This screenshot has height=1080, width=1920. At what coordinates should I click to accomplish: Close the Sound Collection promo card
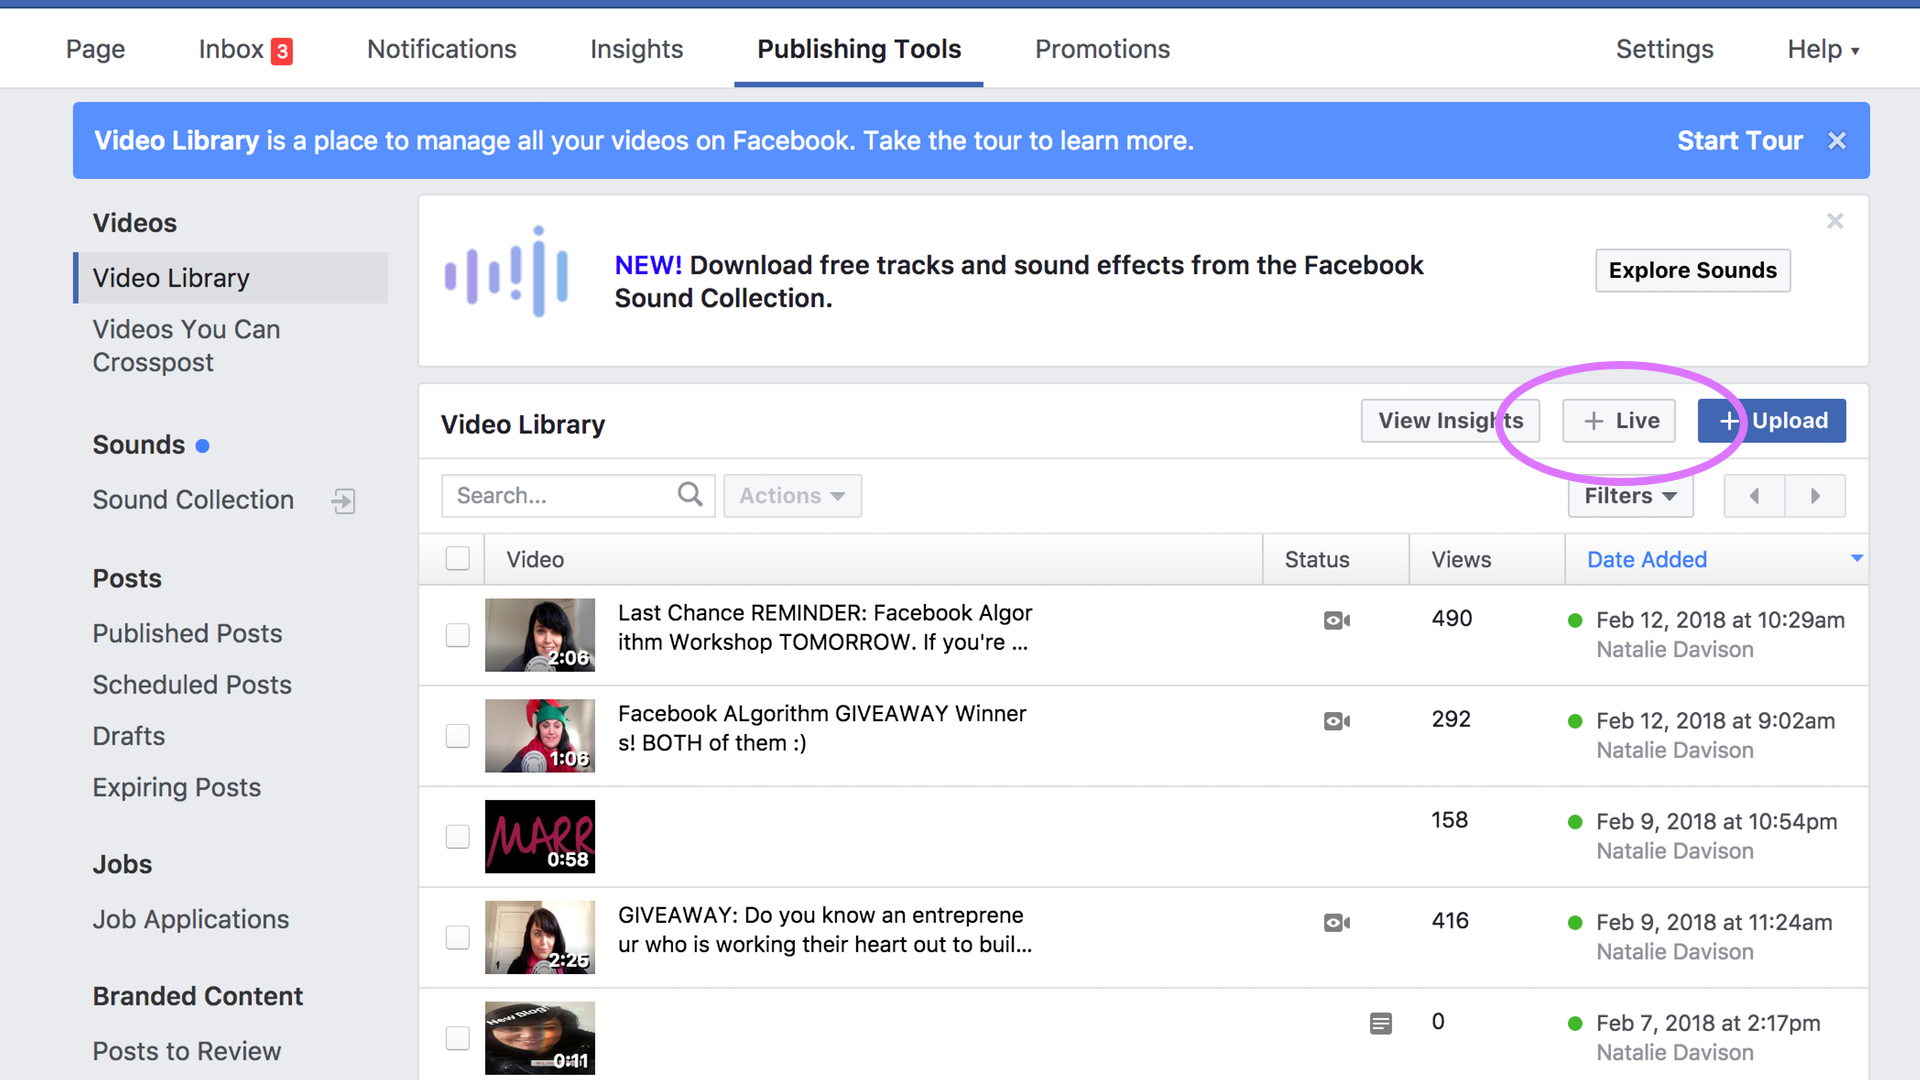(1835, 221)
